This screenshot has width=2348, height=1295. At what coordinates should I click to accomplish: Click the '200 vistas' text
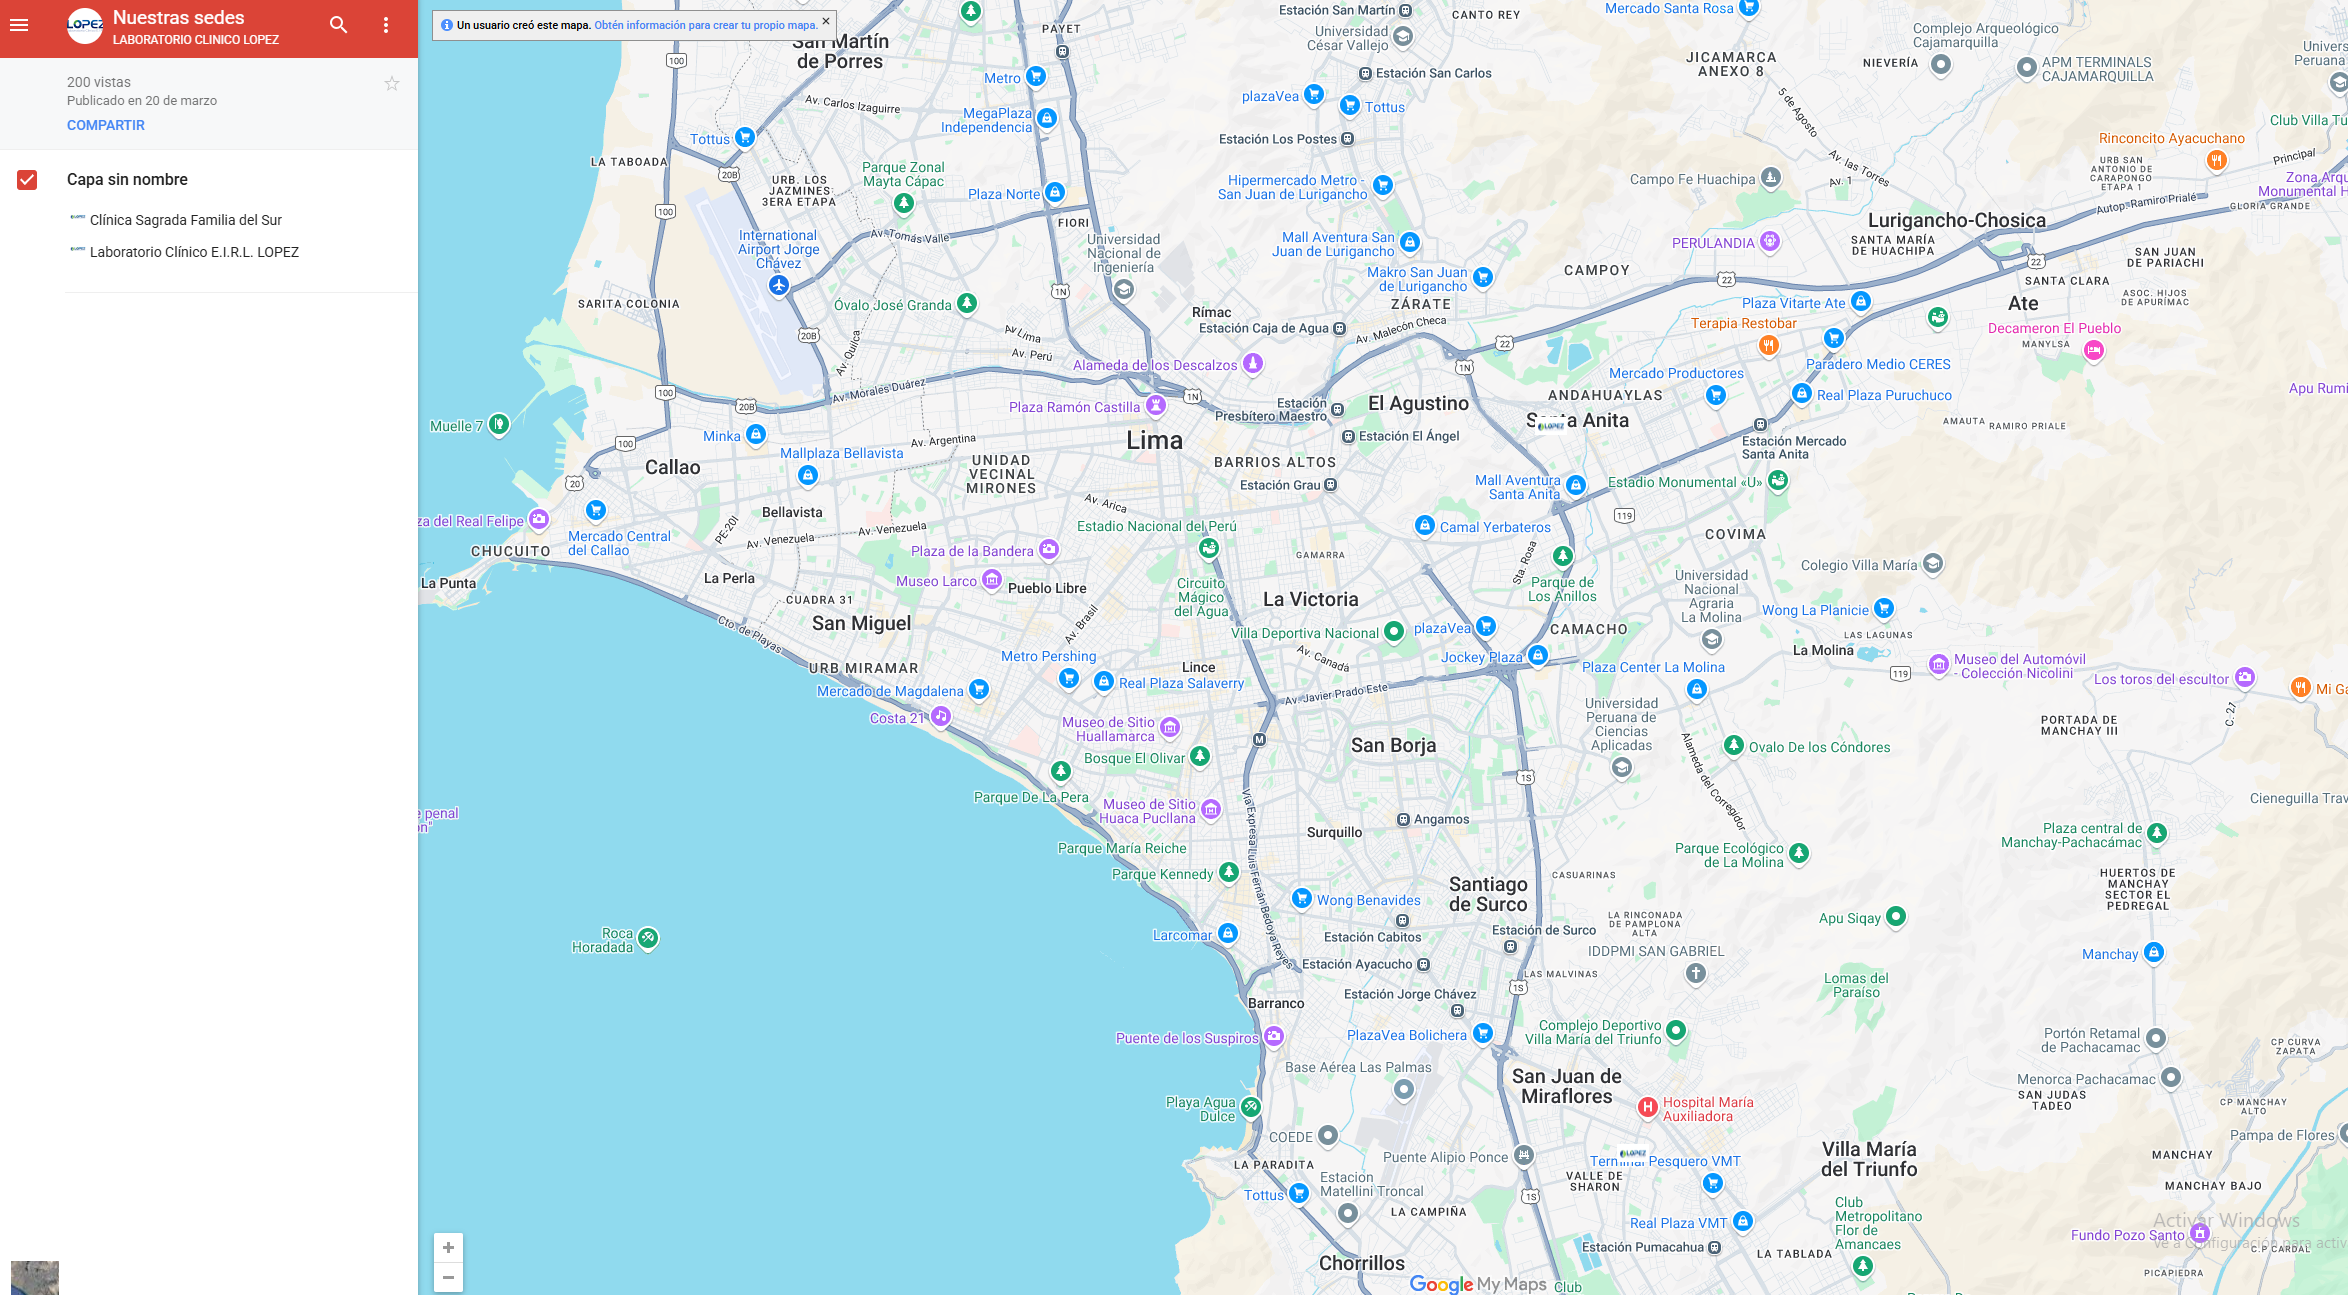tap(99, 82)
